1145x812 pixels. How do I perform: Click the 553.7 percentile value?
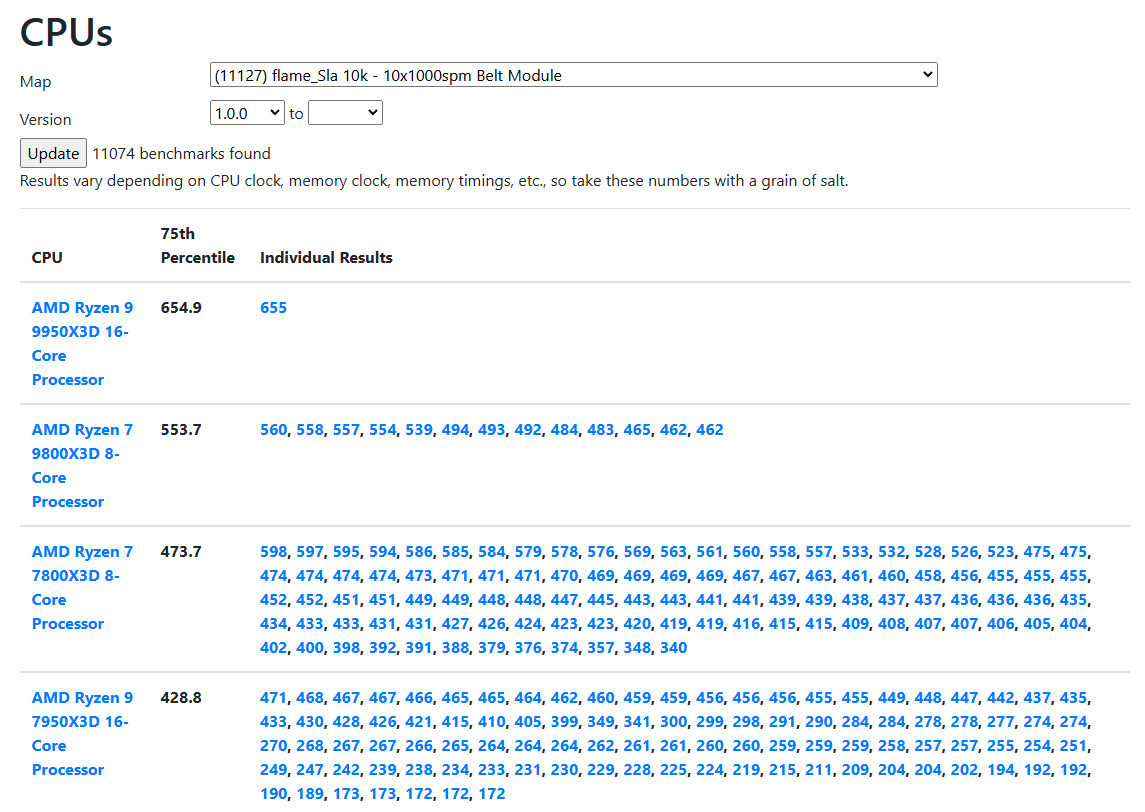pos(181,429)
